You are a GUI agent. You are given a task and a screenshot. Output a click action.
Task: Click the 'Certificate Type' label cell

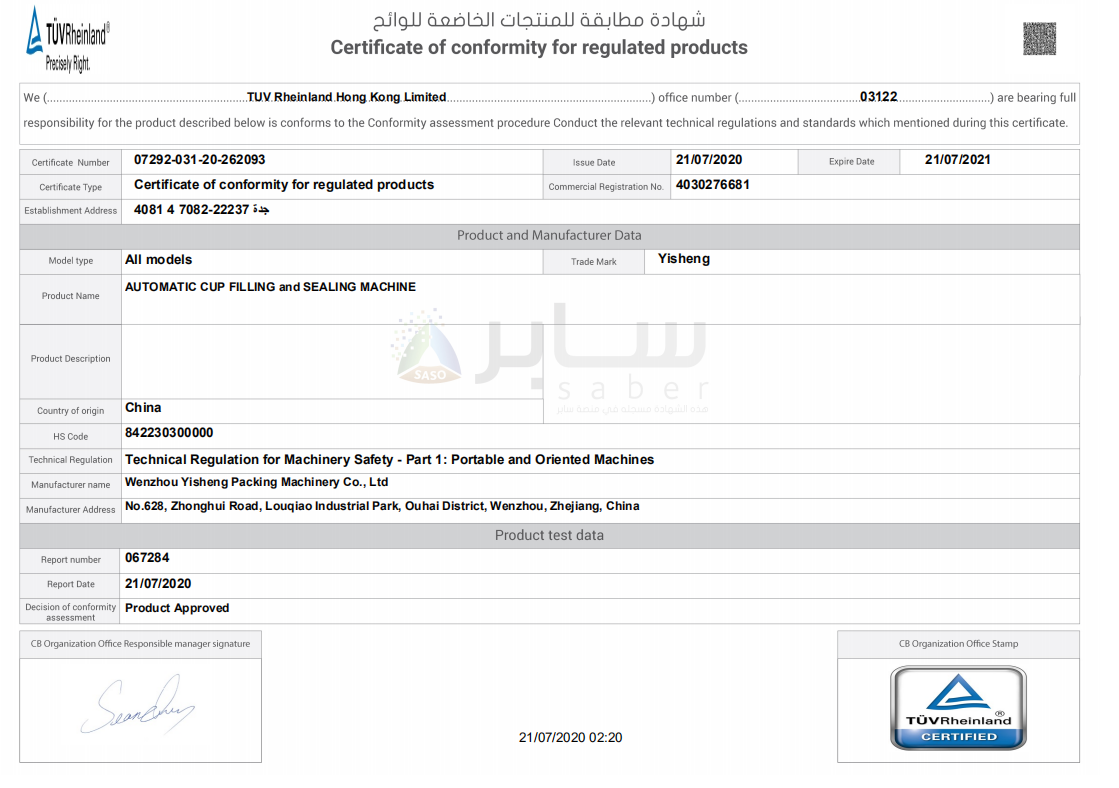(x=71, y=188)
